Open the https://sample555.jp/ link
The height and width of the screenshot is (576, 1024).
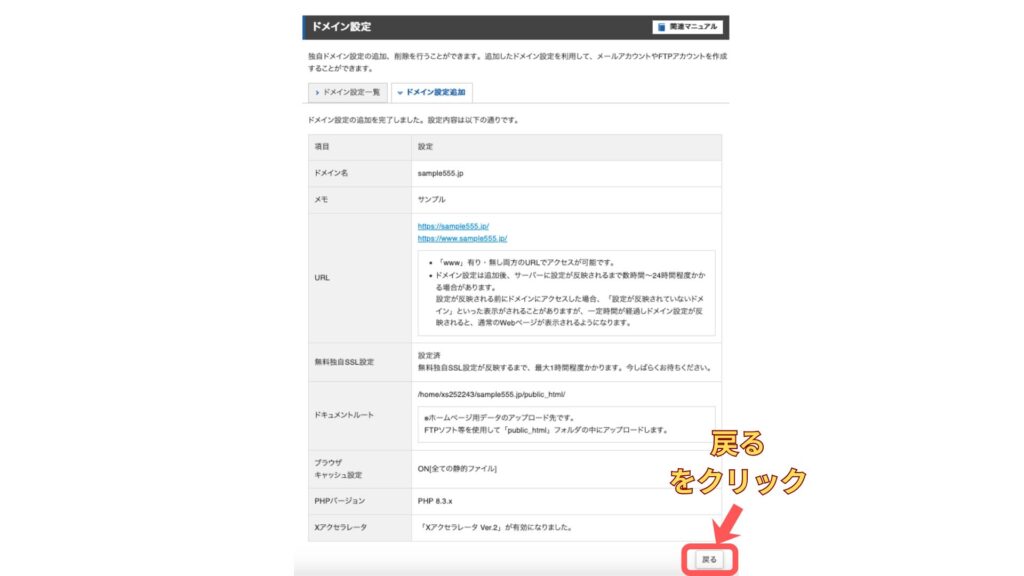coord(453,227)
